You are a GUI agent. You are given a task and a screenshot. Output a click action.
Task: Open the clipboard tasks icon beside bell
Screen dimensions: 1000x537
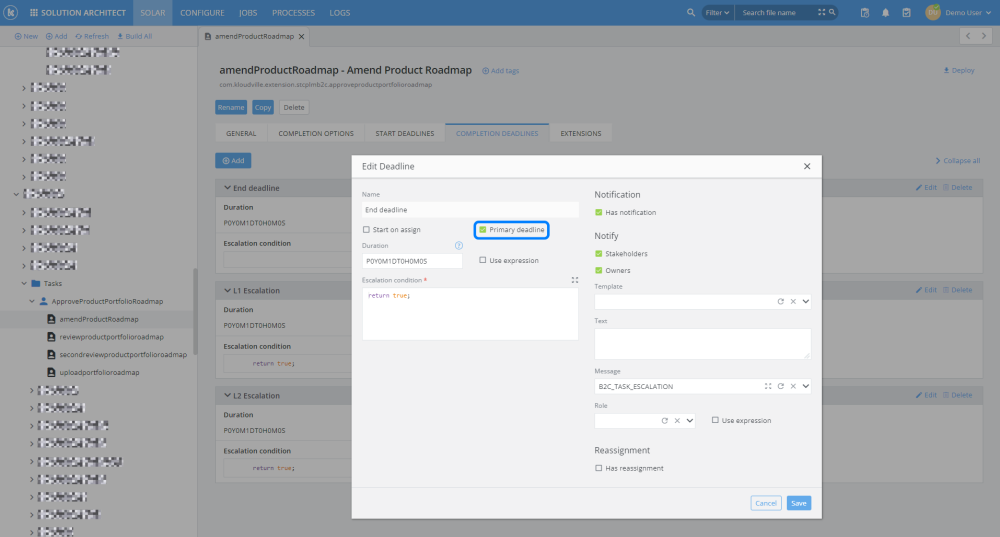tap(906, 13)
